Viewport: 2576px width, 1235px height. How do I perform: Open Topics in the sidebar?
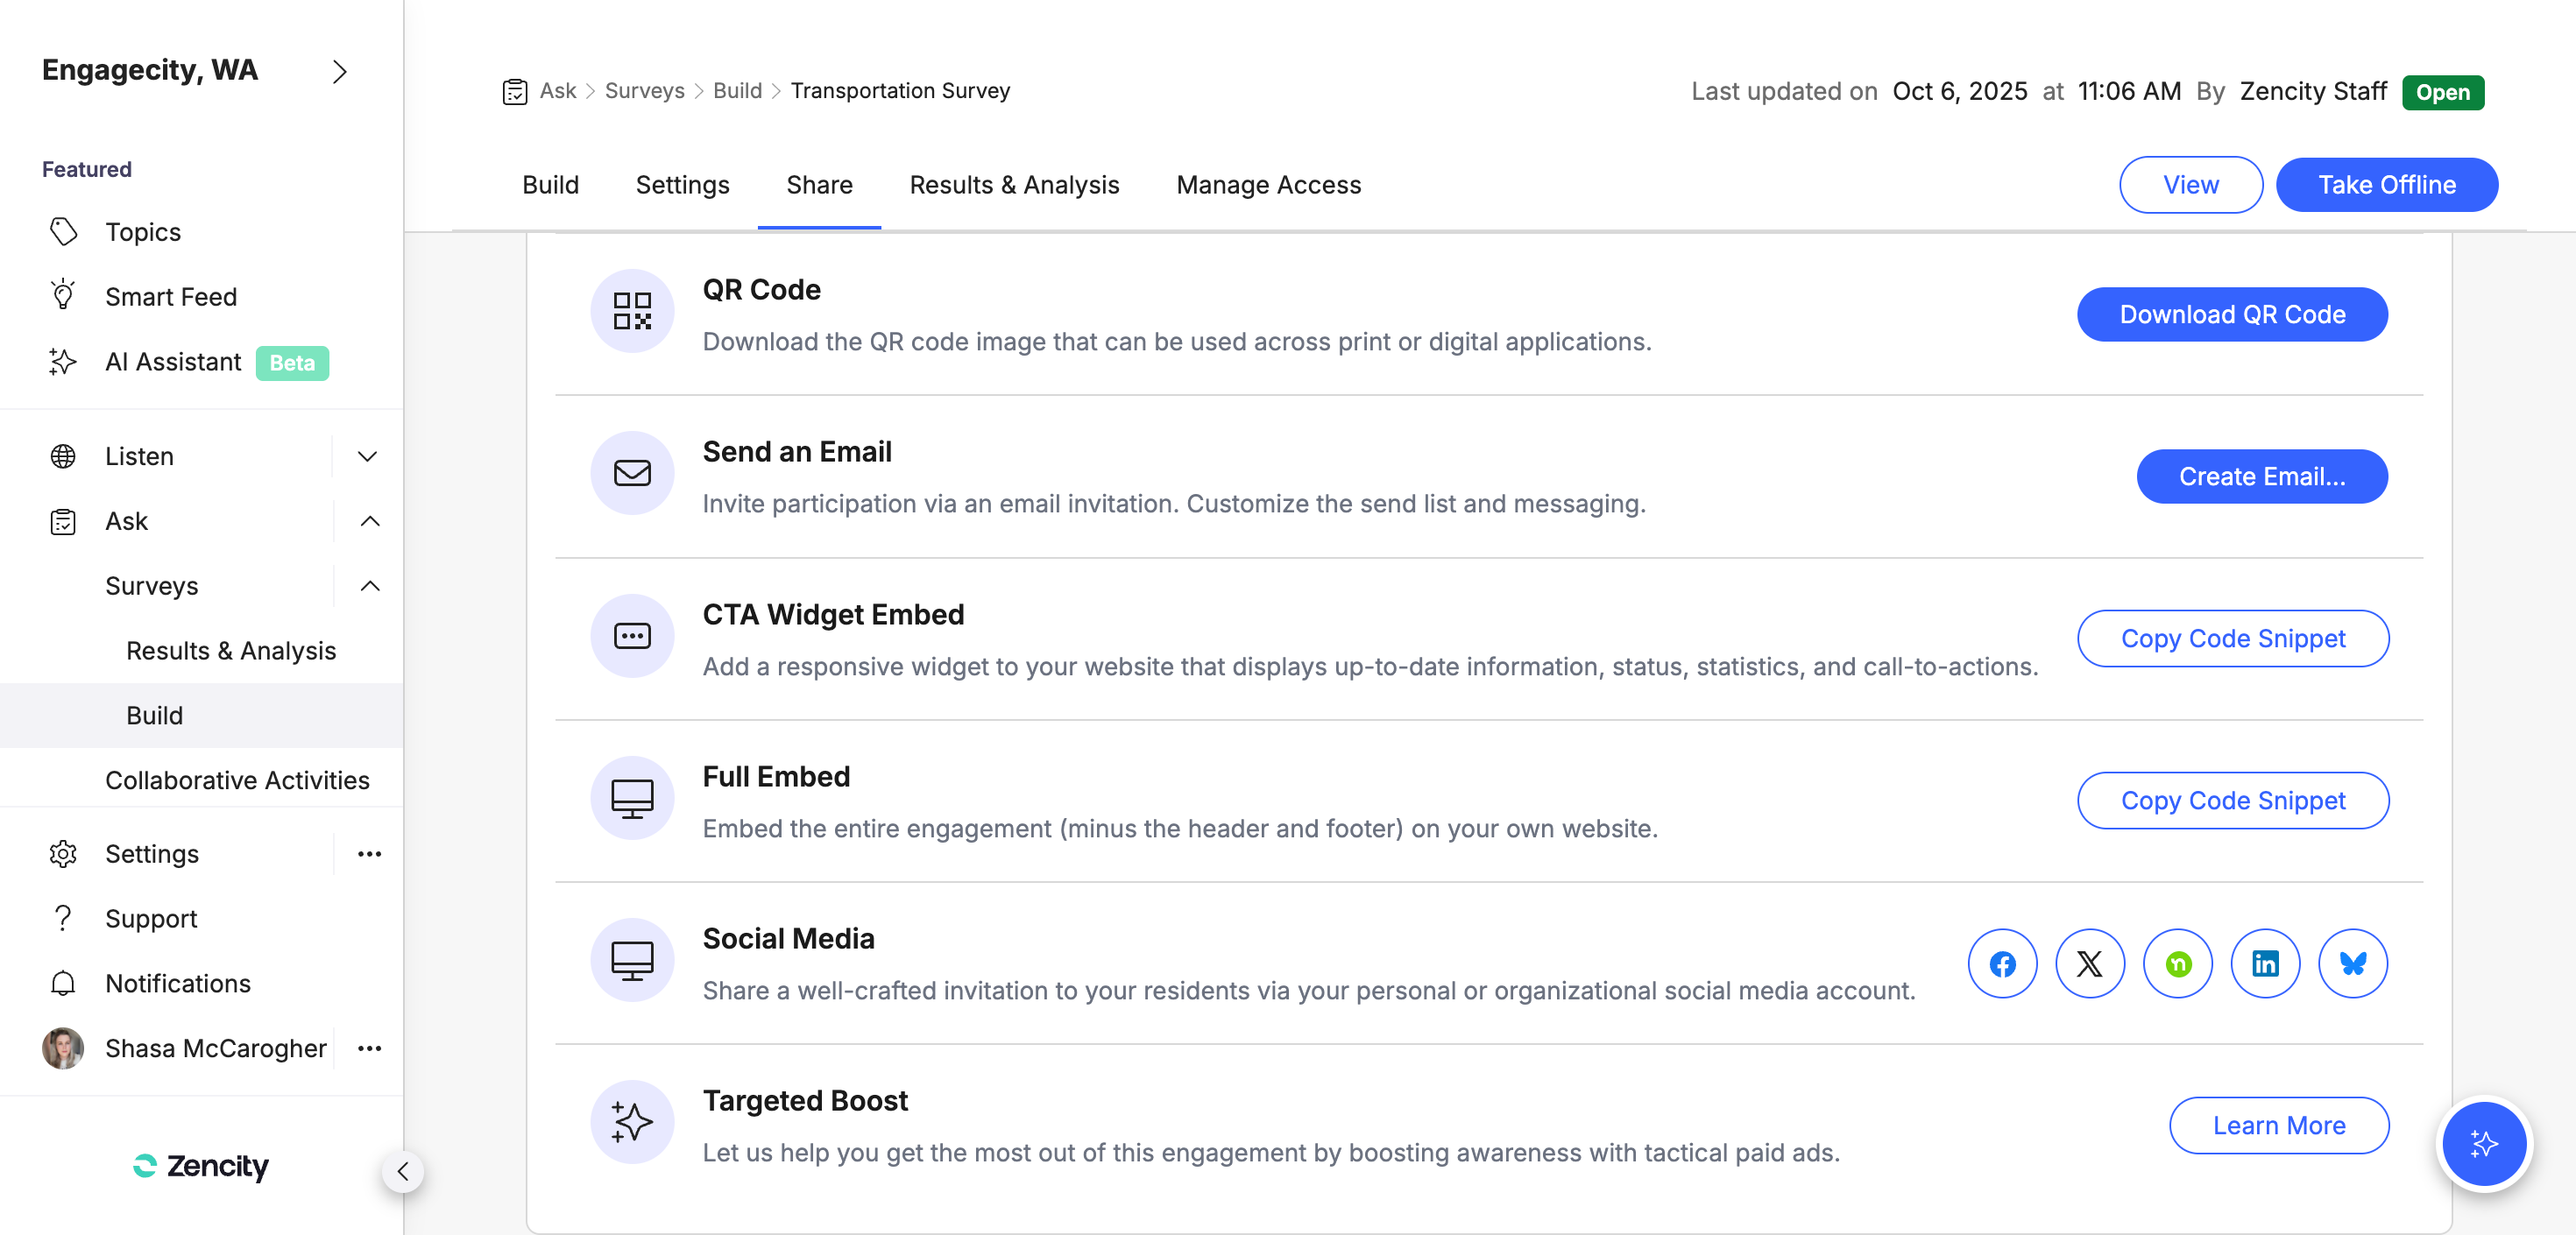pos(143,231)
